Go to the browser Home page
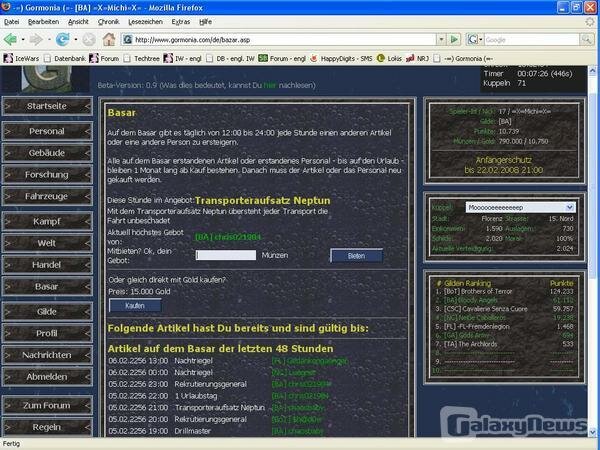The width and height of the screenshot is (600, 450). point(108,39)
